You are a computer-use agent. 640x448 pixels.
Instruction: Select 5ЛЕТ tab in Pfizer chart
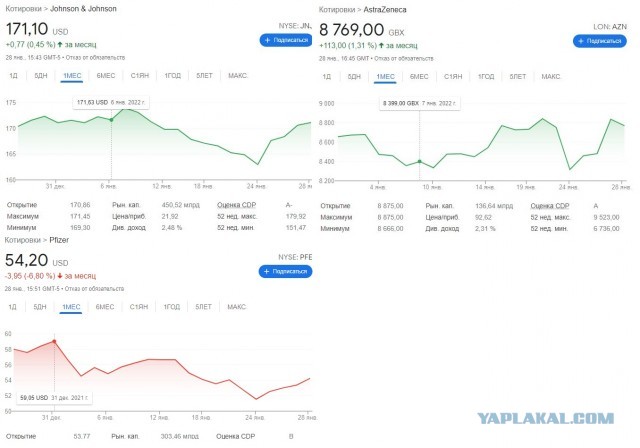pyautogui.click(x=204, y=307)
